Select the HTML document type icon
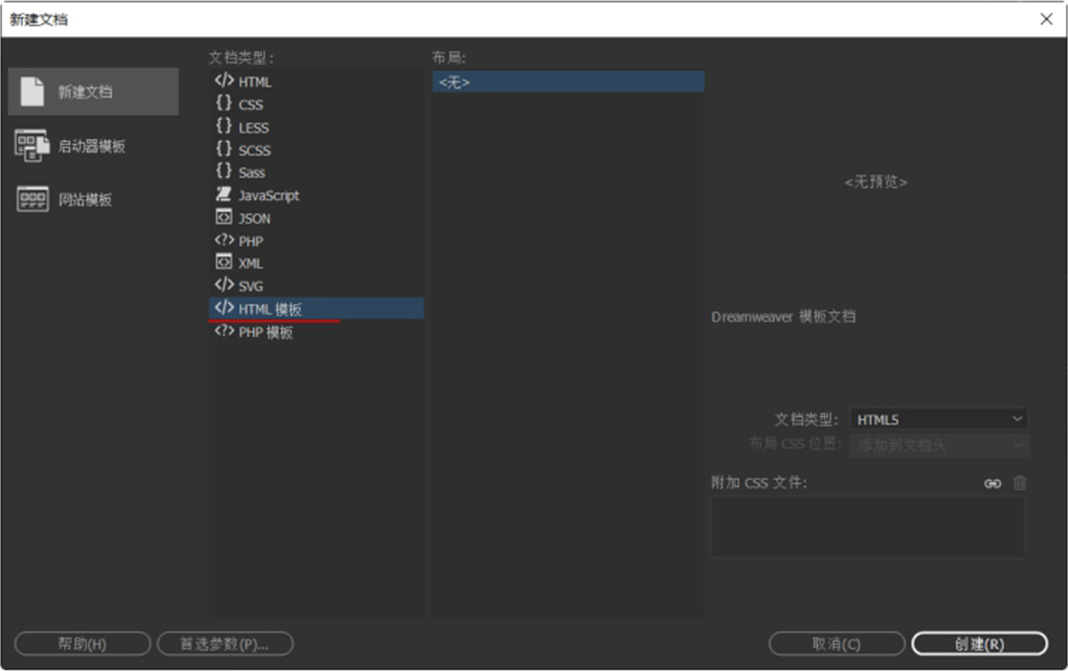 224,82
